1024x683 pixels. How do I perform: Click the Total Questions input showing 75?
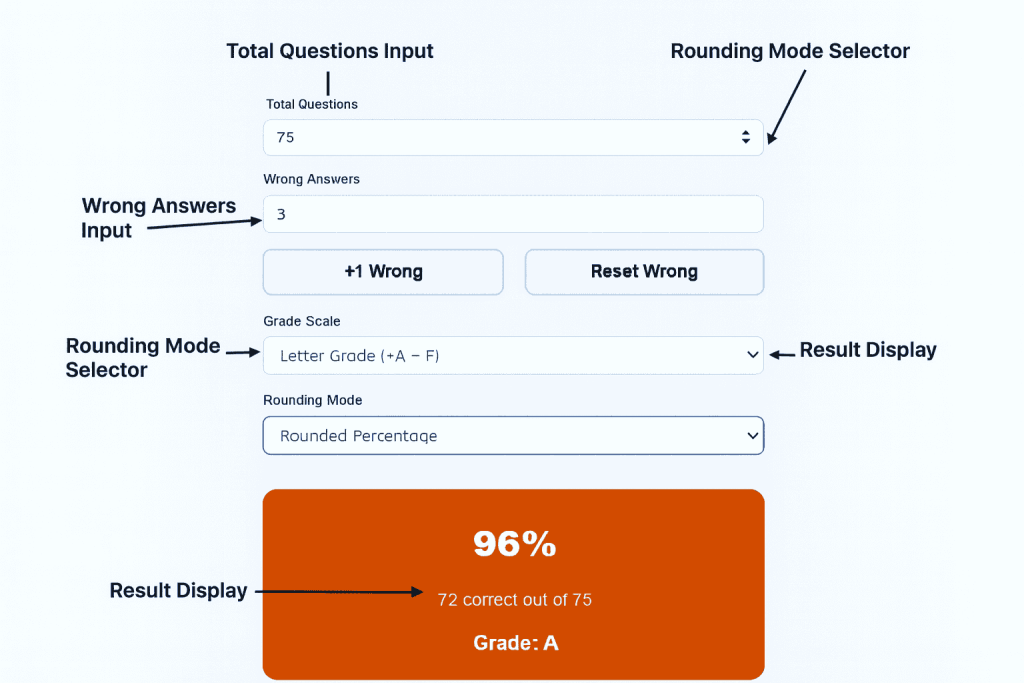point(450,137)
